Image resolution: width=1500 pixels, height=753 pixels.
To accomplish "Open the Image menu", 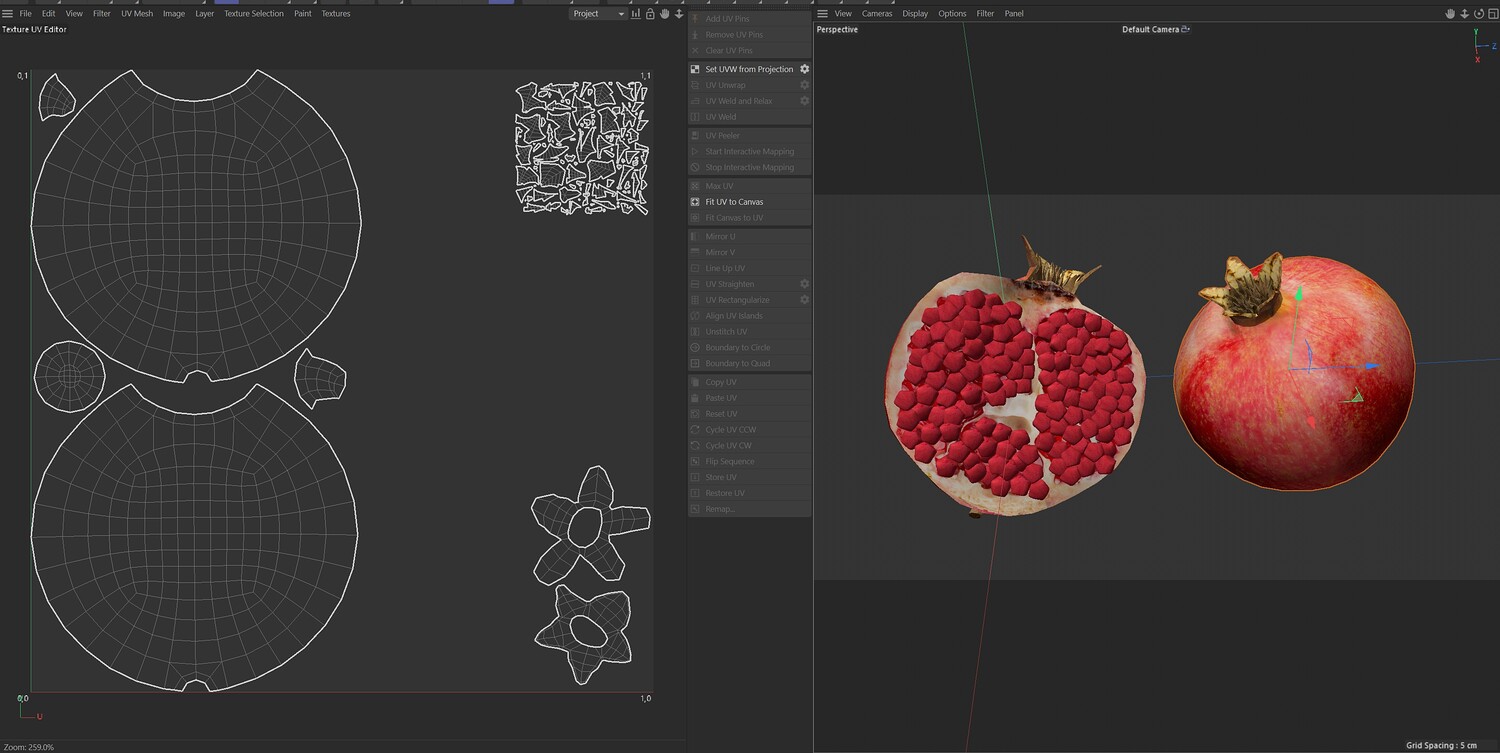I will [x=174, y=14].
